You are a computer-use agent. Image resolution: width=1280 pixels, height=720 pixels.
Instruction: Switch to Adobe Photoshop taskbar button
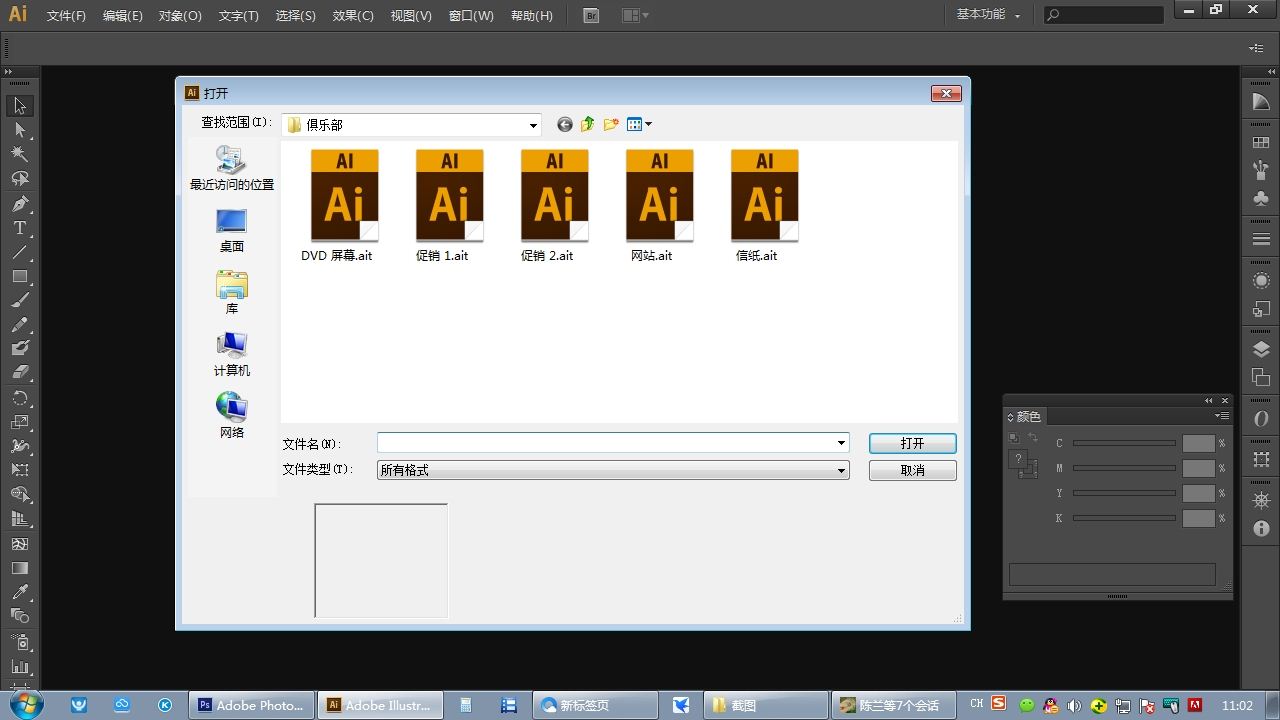[253, 705]
